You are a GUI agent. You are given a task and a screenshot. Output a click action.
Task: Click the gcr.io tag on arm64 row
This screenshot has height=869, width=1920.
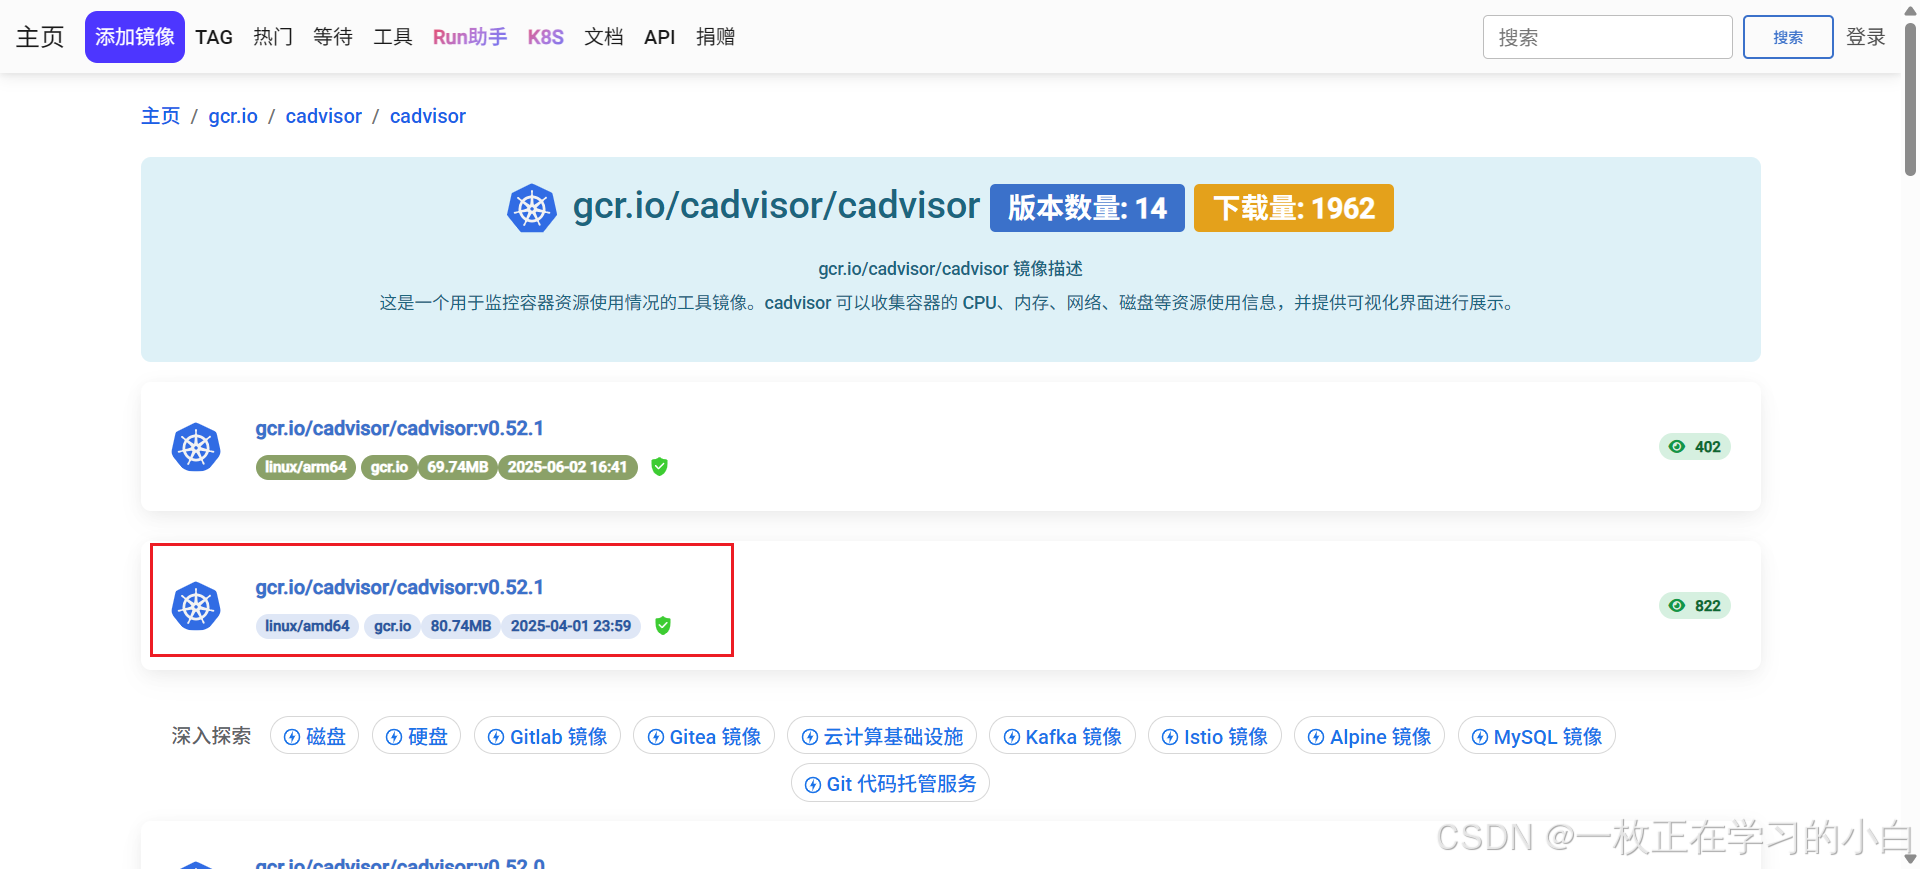click(389, 467)
